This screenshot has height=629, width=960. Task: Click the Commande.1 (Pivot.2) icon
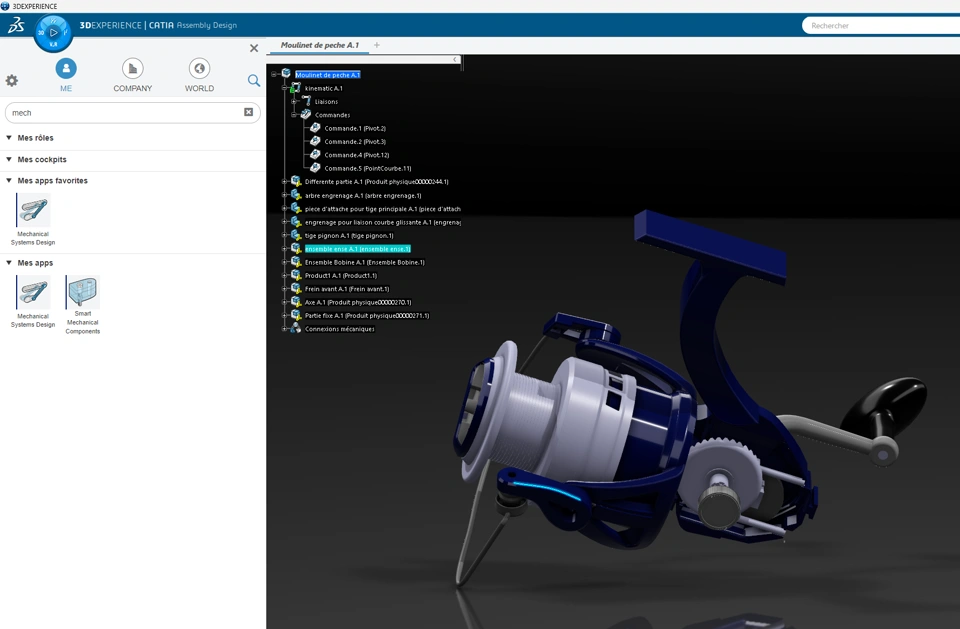tap(315, 128)
